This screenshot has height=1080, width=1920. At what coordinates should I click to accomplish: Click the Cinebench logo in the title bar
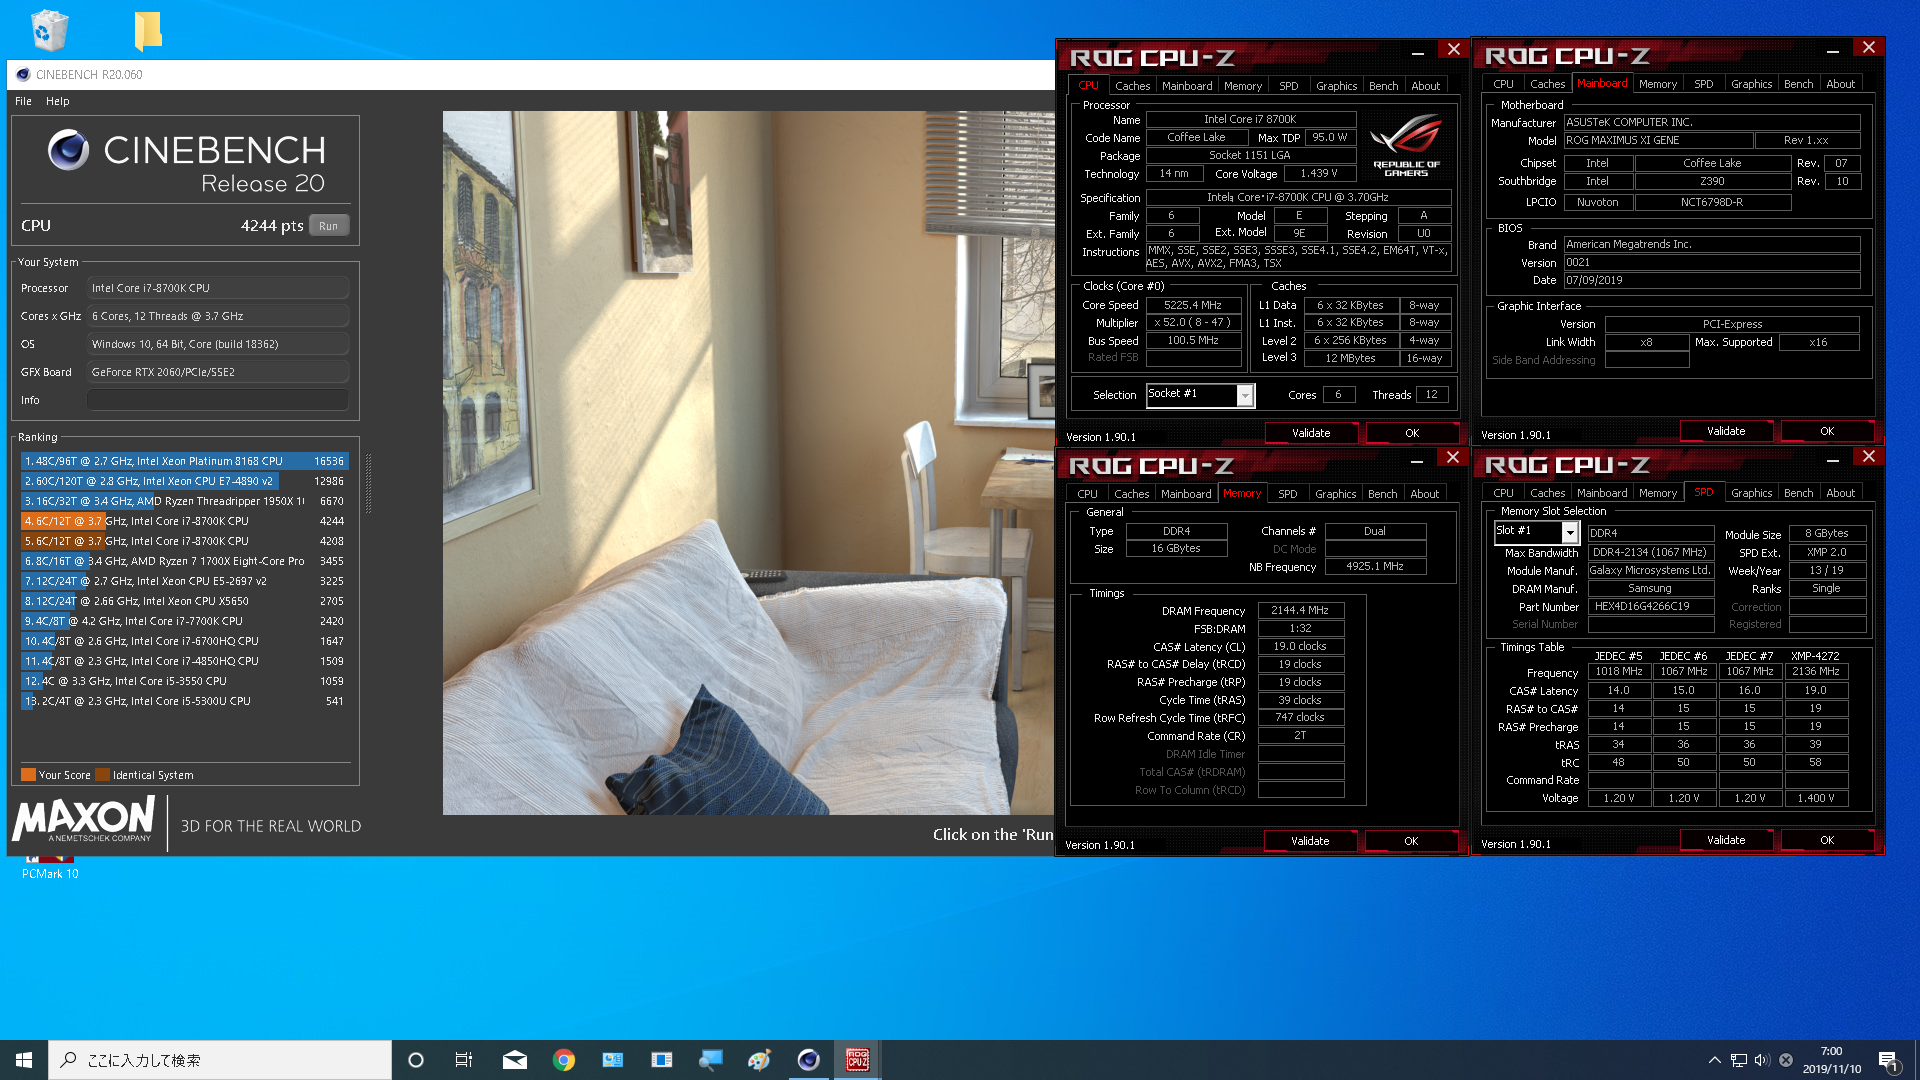(23, 74)
